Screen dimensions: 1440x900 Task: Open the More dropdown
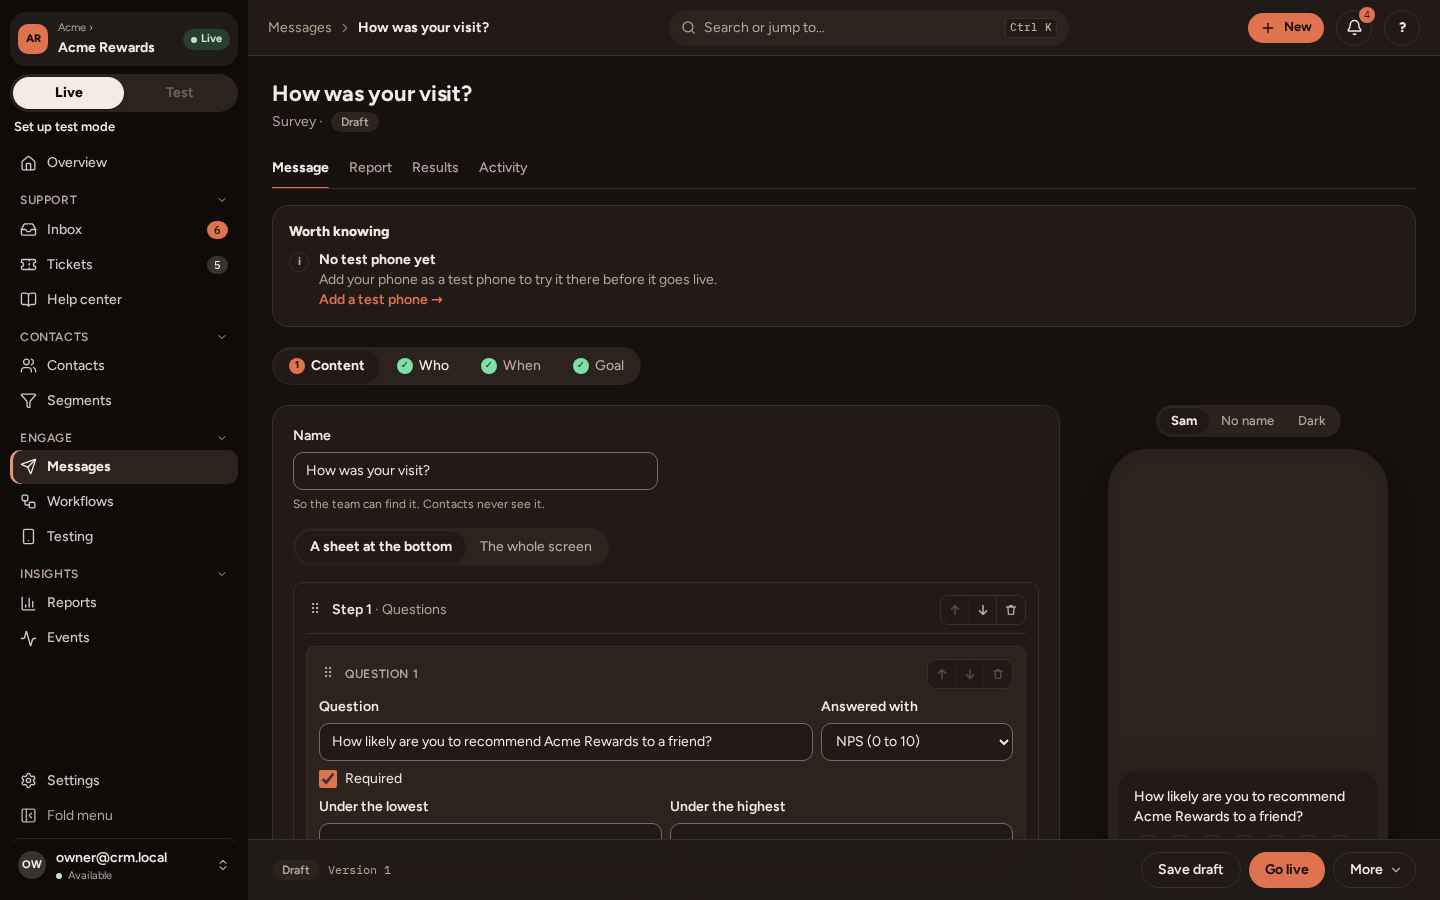pyautogui.click(x=1374, y=870)
